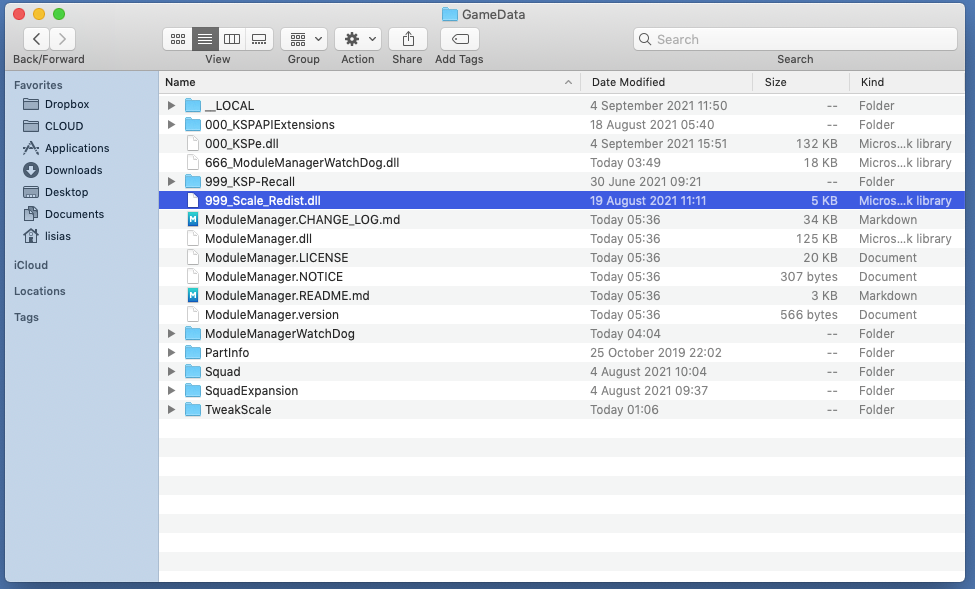Screen dimensions: 975x589
Task: Select the ModuleManager.NOTICE file icon
Action: coord(193,276)
